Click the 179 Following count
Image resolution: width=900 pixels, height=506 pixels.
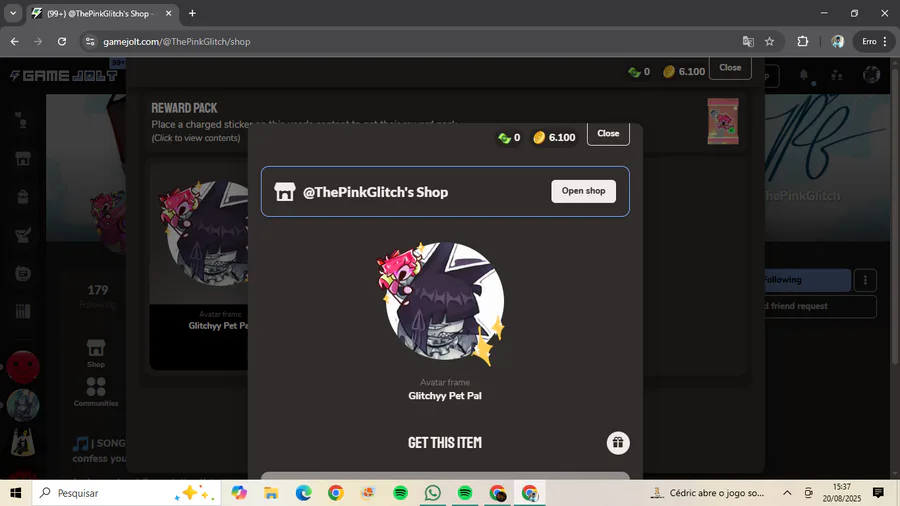coord(98,295)
